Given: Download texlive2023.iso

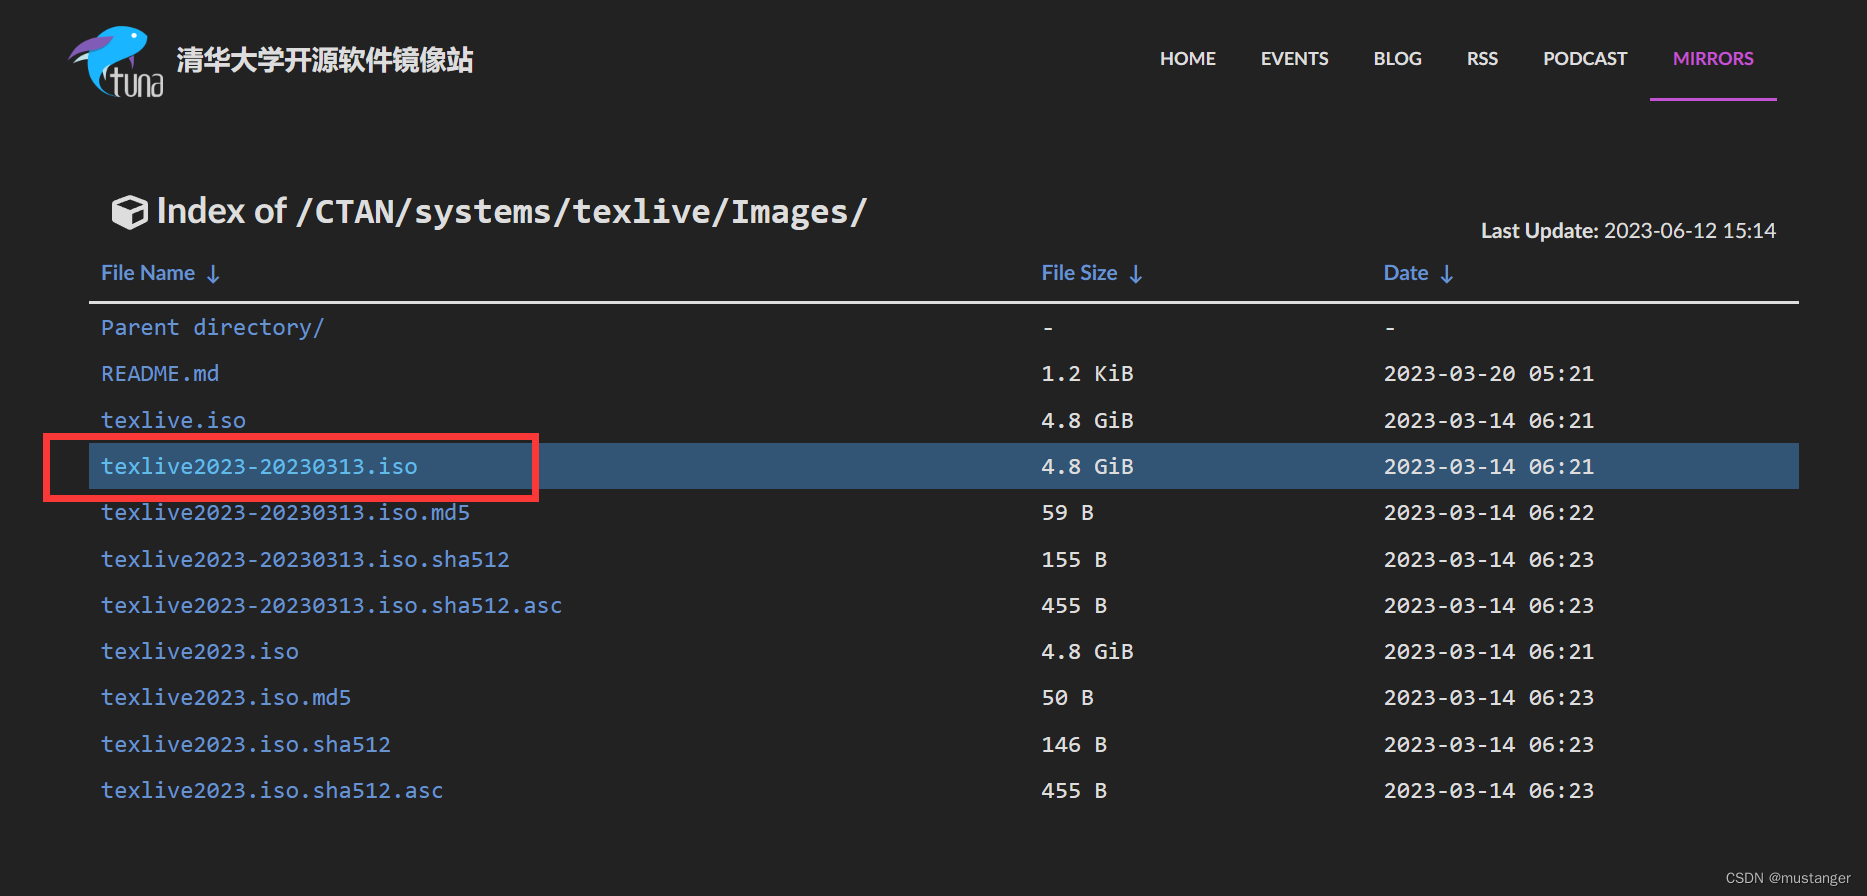Looking at the screenshot, I should [200, 651].
